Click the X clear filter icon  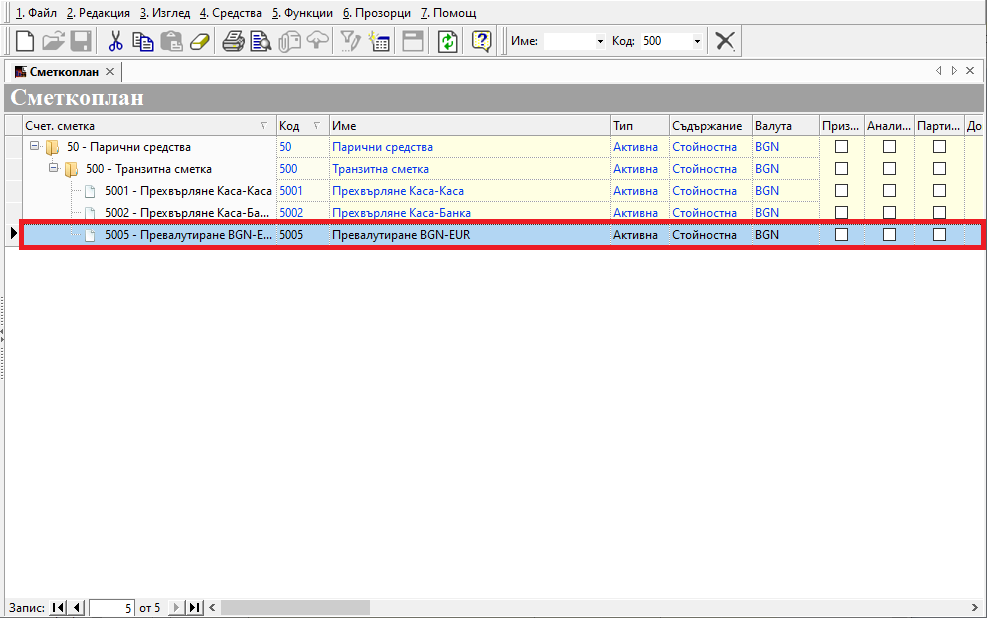point(726,41)
